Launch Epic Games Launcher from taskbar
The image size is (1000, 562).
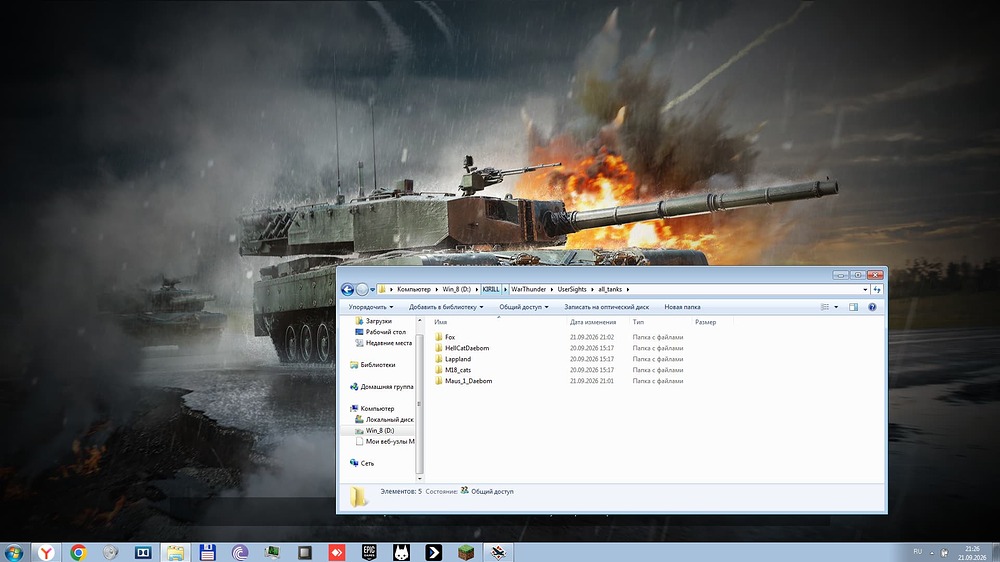pos(369,552)
